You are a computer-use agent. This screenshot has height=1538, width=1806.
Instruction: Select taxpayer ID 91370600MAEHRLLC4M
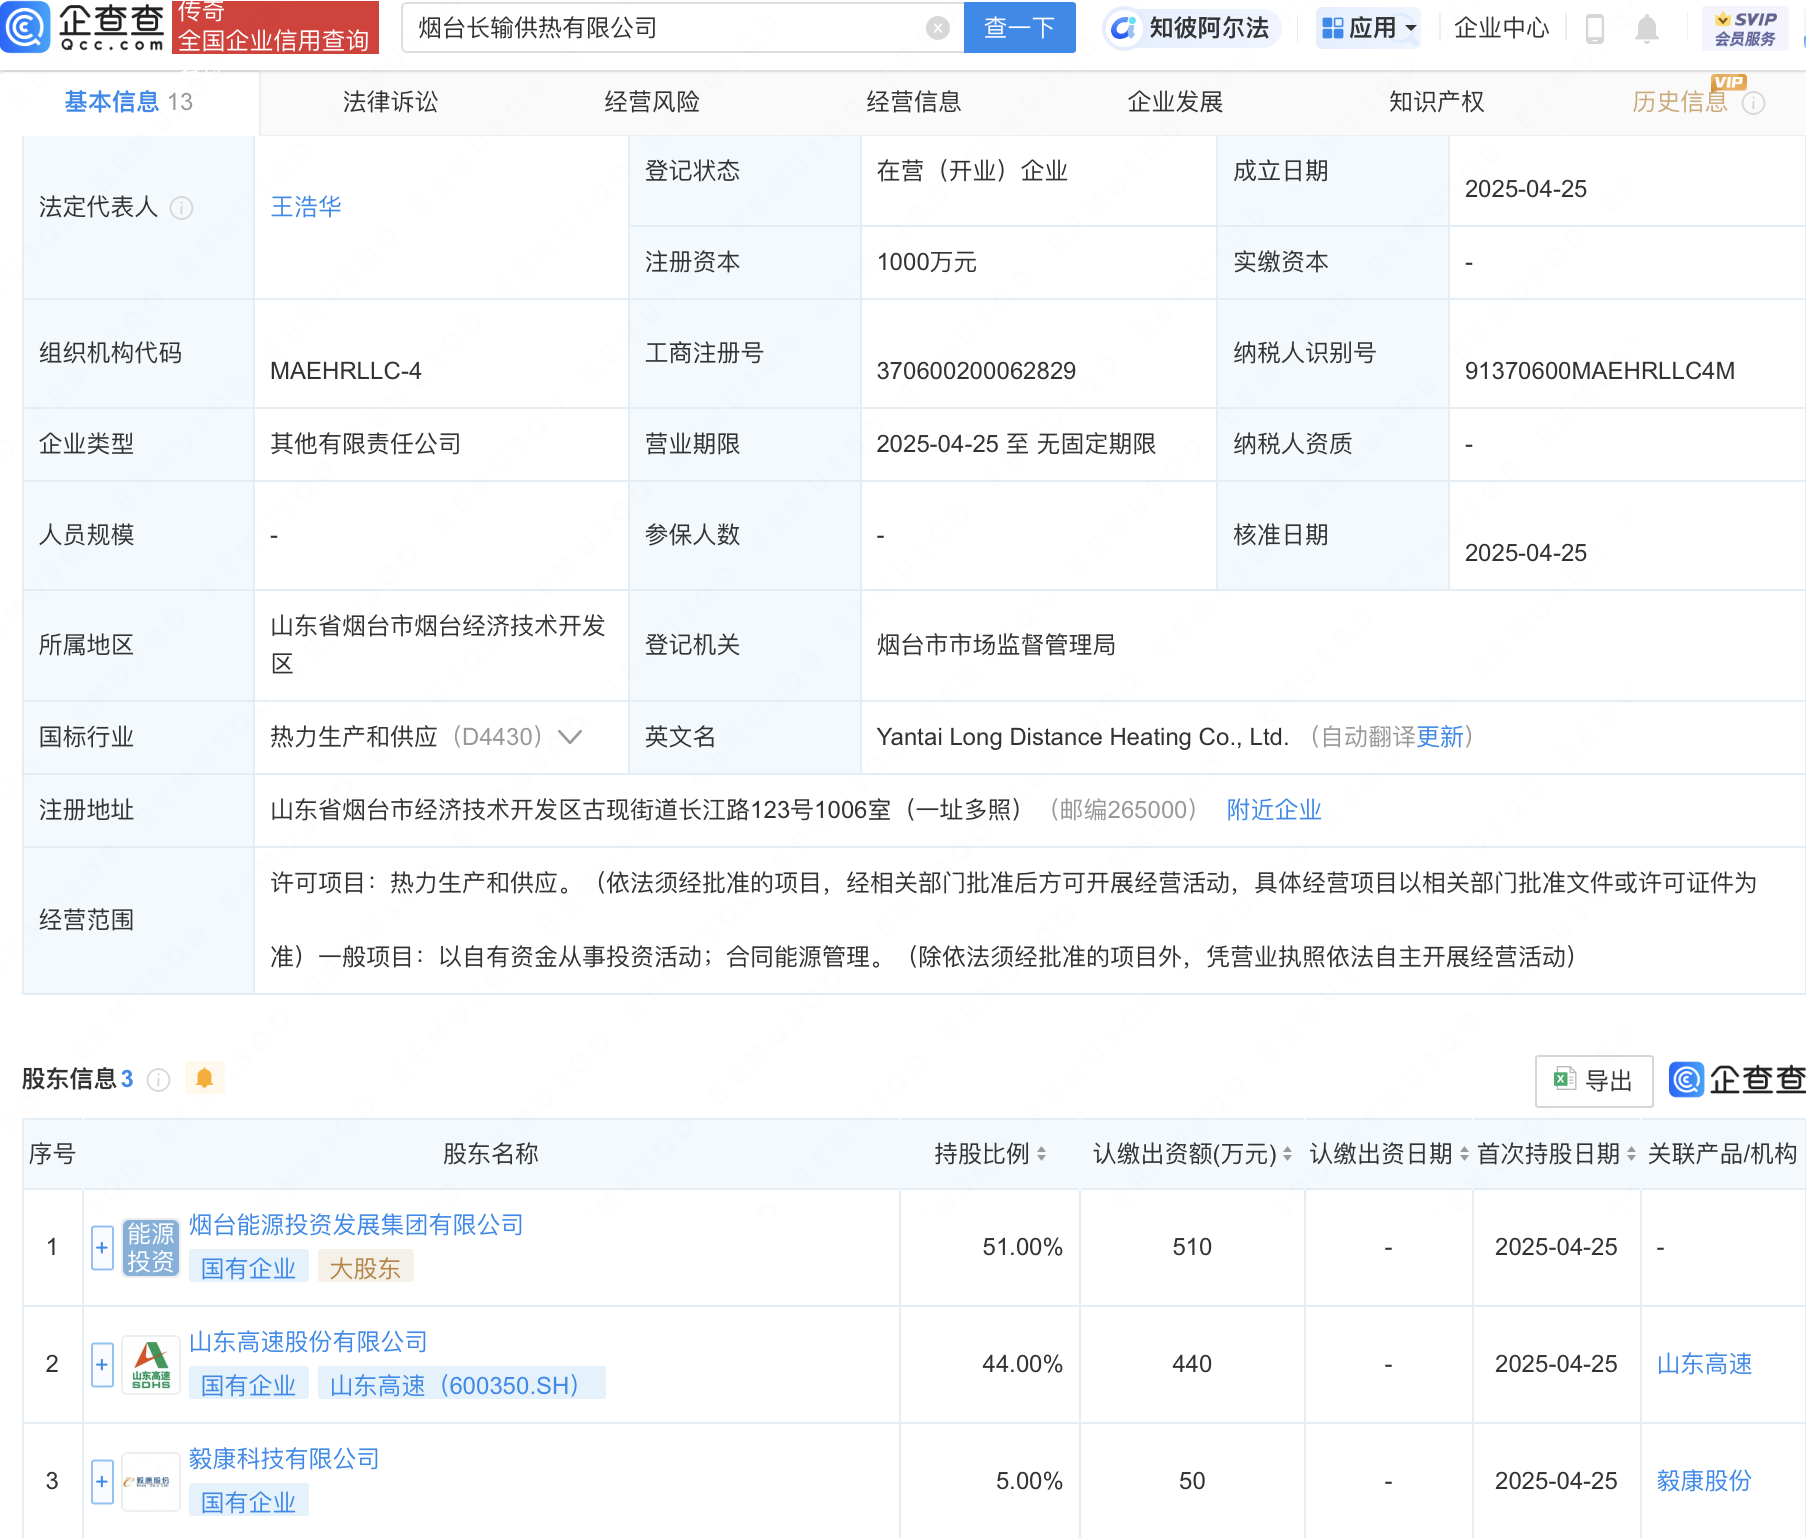1599,371
